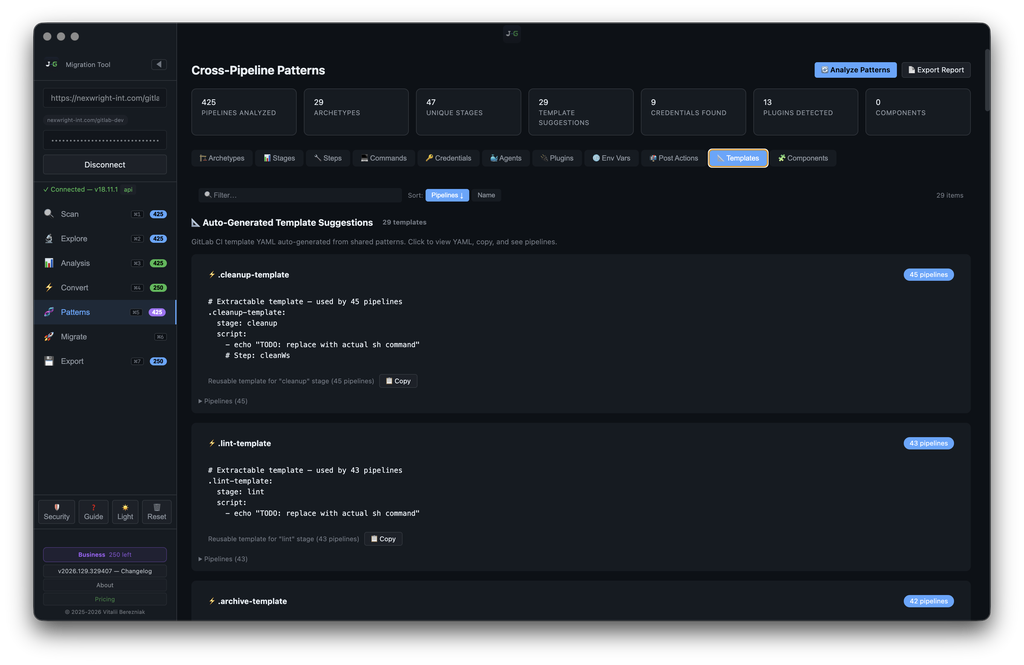Switch to the Env Vars tab
Screen dimensions: 1024x665
612,158
